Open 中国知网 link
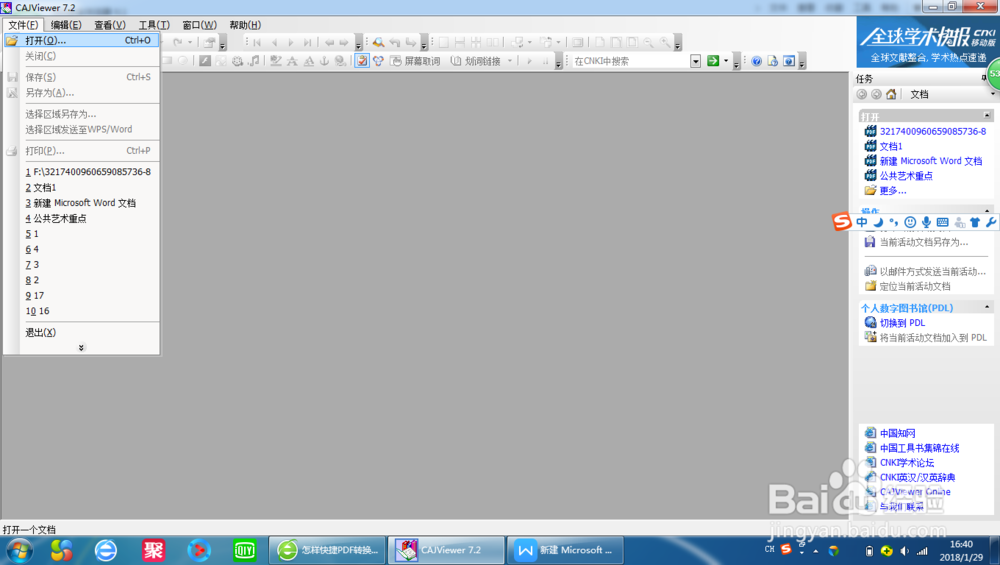 coord(897,433)
